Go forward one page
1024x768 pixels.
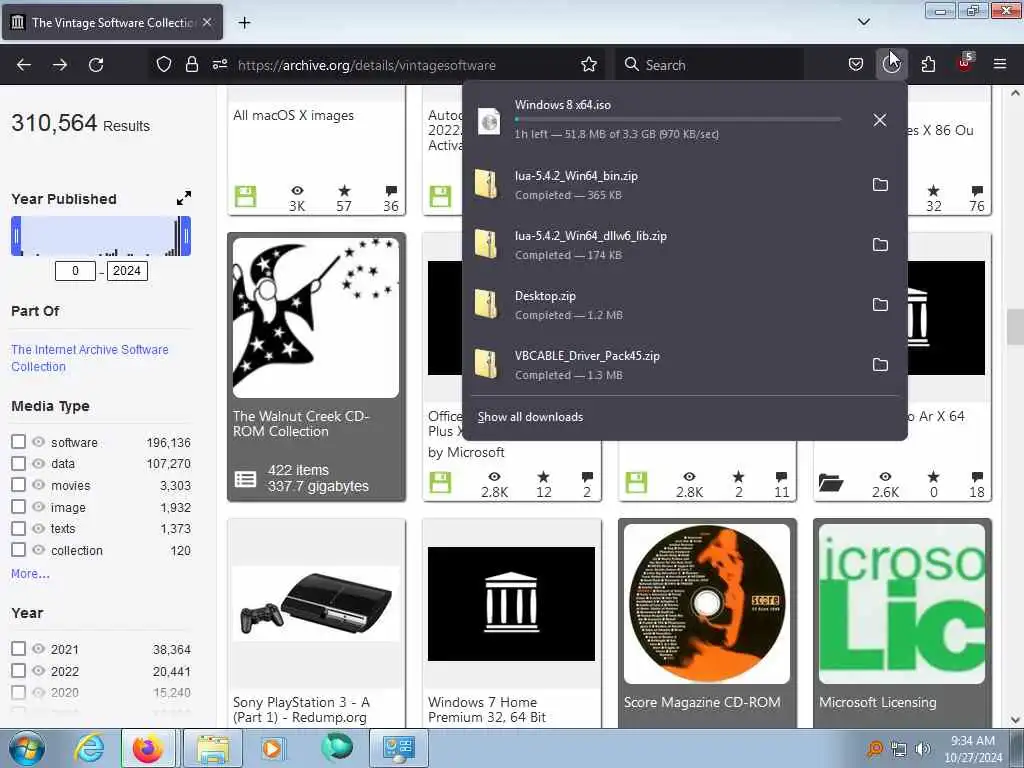[59, 65]
